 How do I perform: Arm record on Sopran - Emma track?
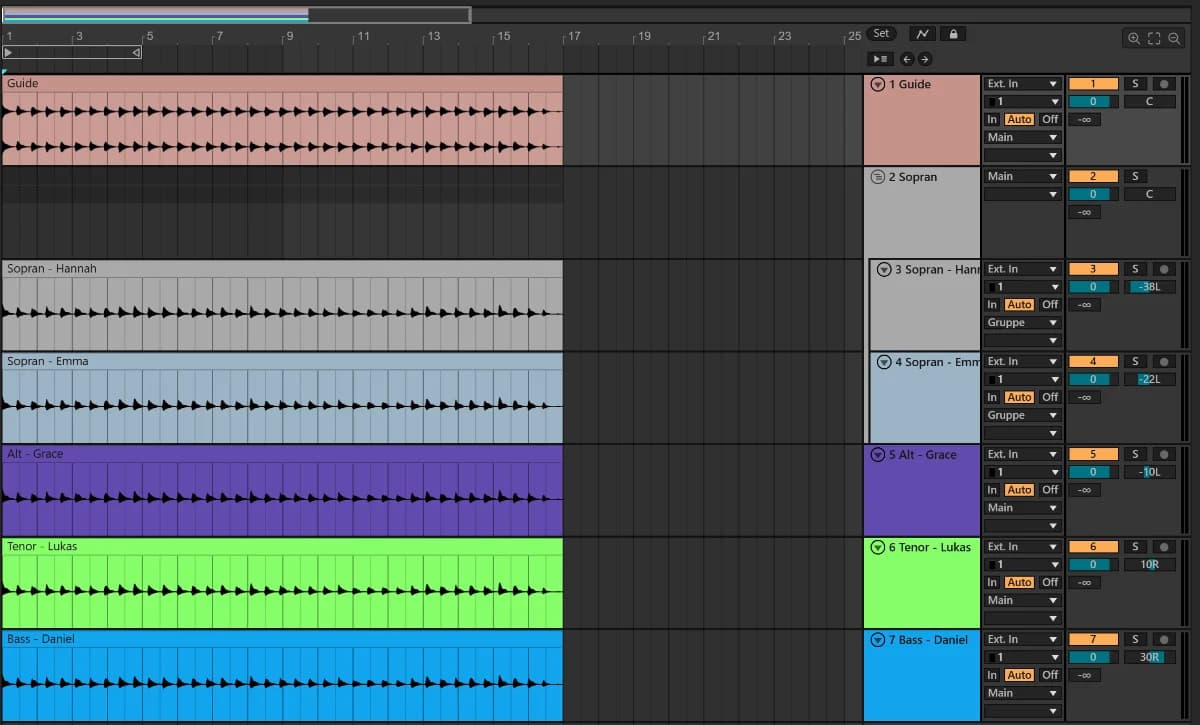pos(1164,362)
